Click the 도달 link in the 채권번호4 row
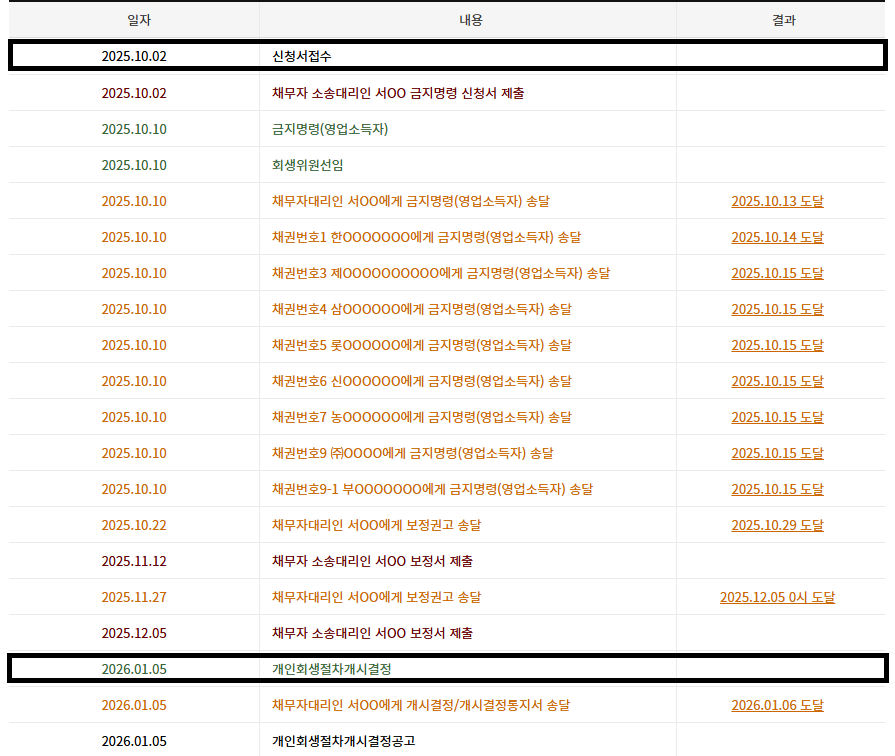 [x=777, y=309]
